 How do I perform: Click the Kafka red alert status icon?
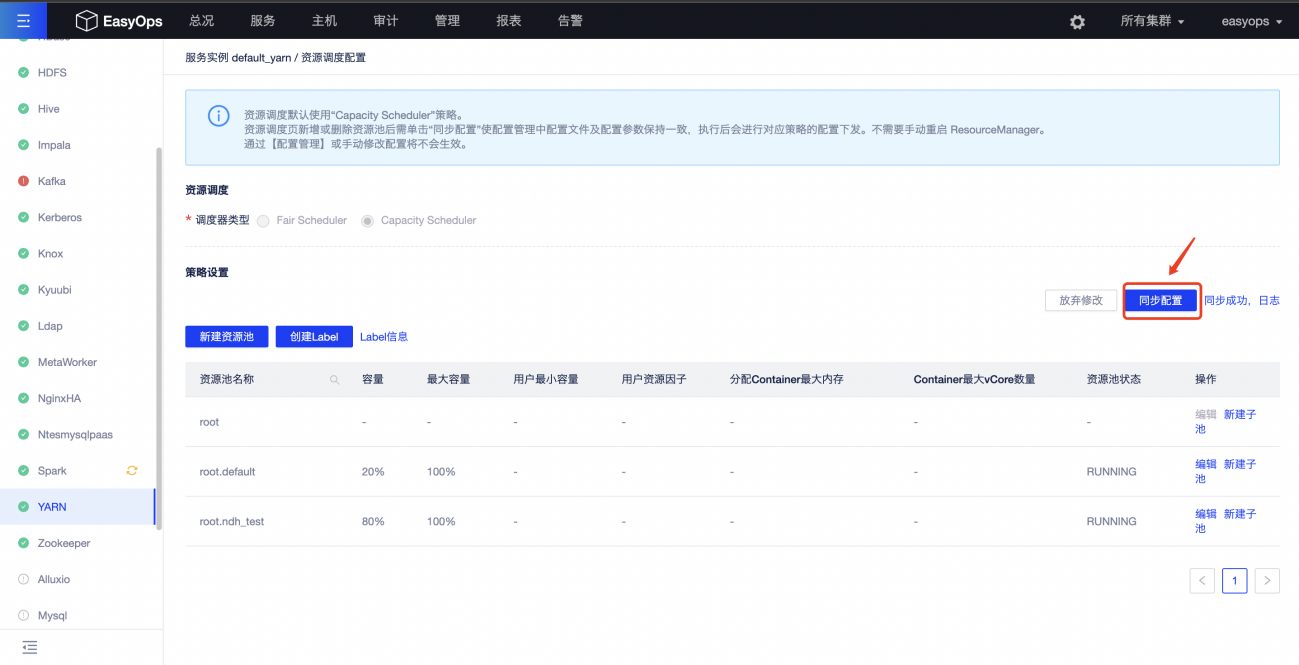(x=23, y=182)
